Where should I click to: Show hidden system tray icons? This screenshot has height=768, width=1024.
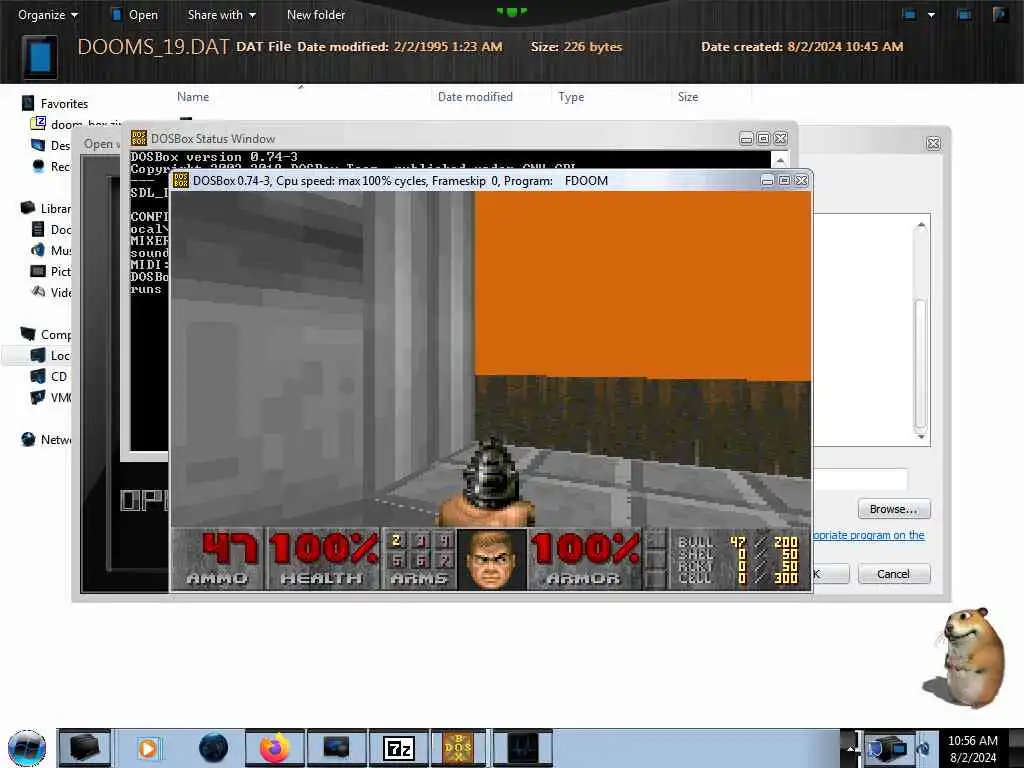tap(850, 748)
